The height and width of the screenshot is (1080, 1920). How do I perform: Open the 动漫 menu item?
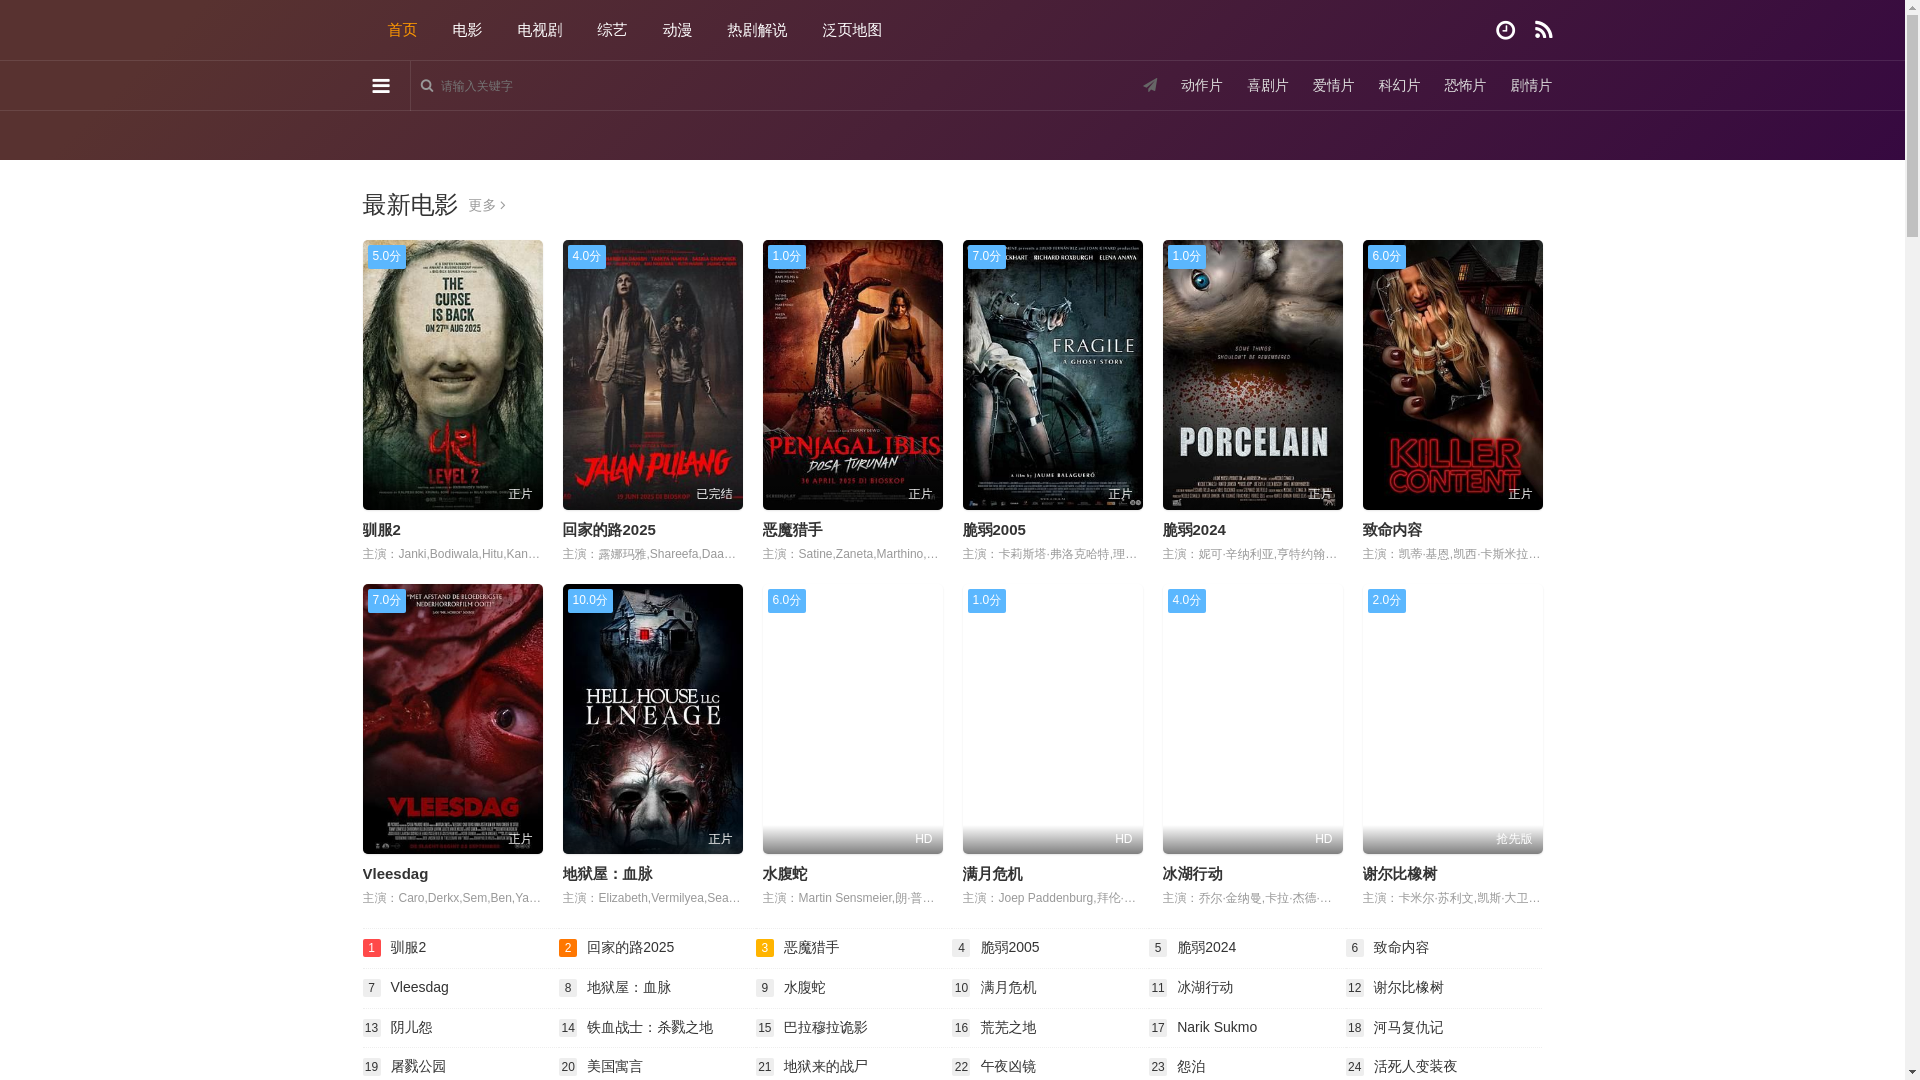click(x=677, y=30)
